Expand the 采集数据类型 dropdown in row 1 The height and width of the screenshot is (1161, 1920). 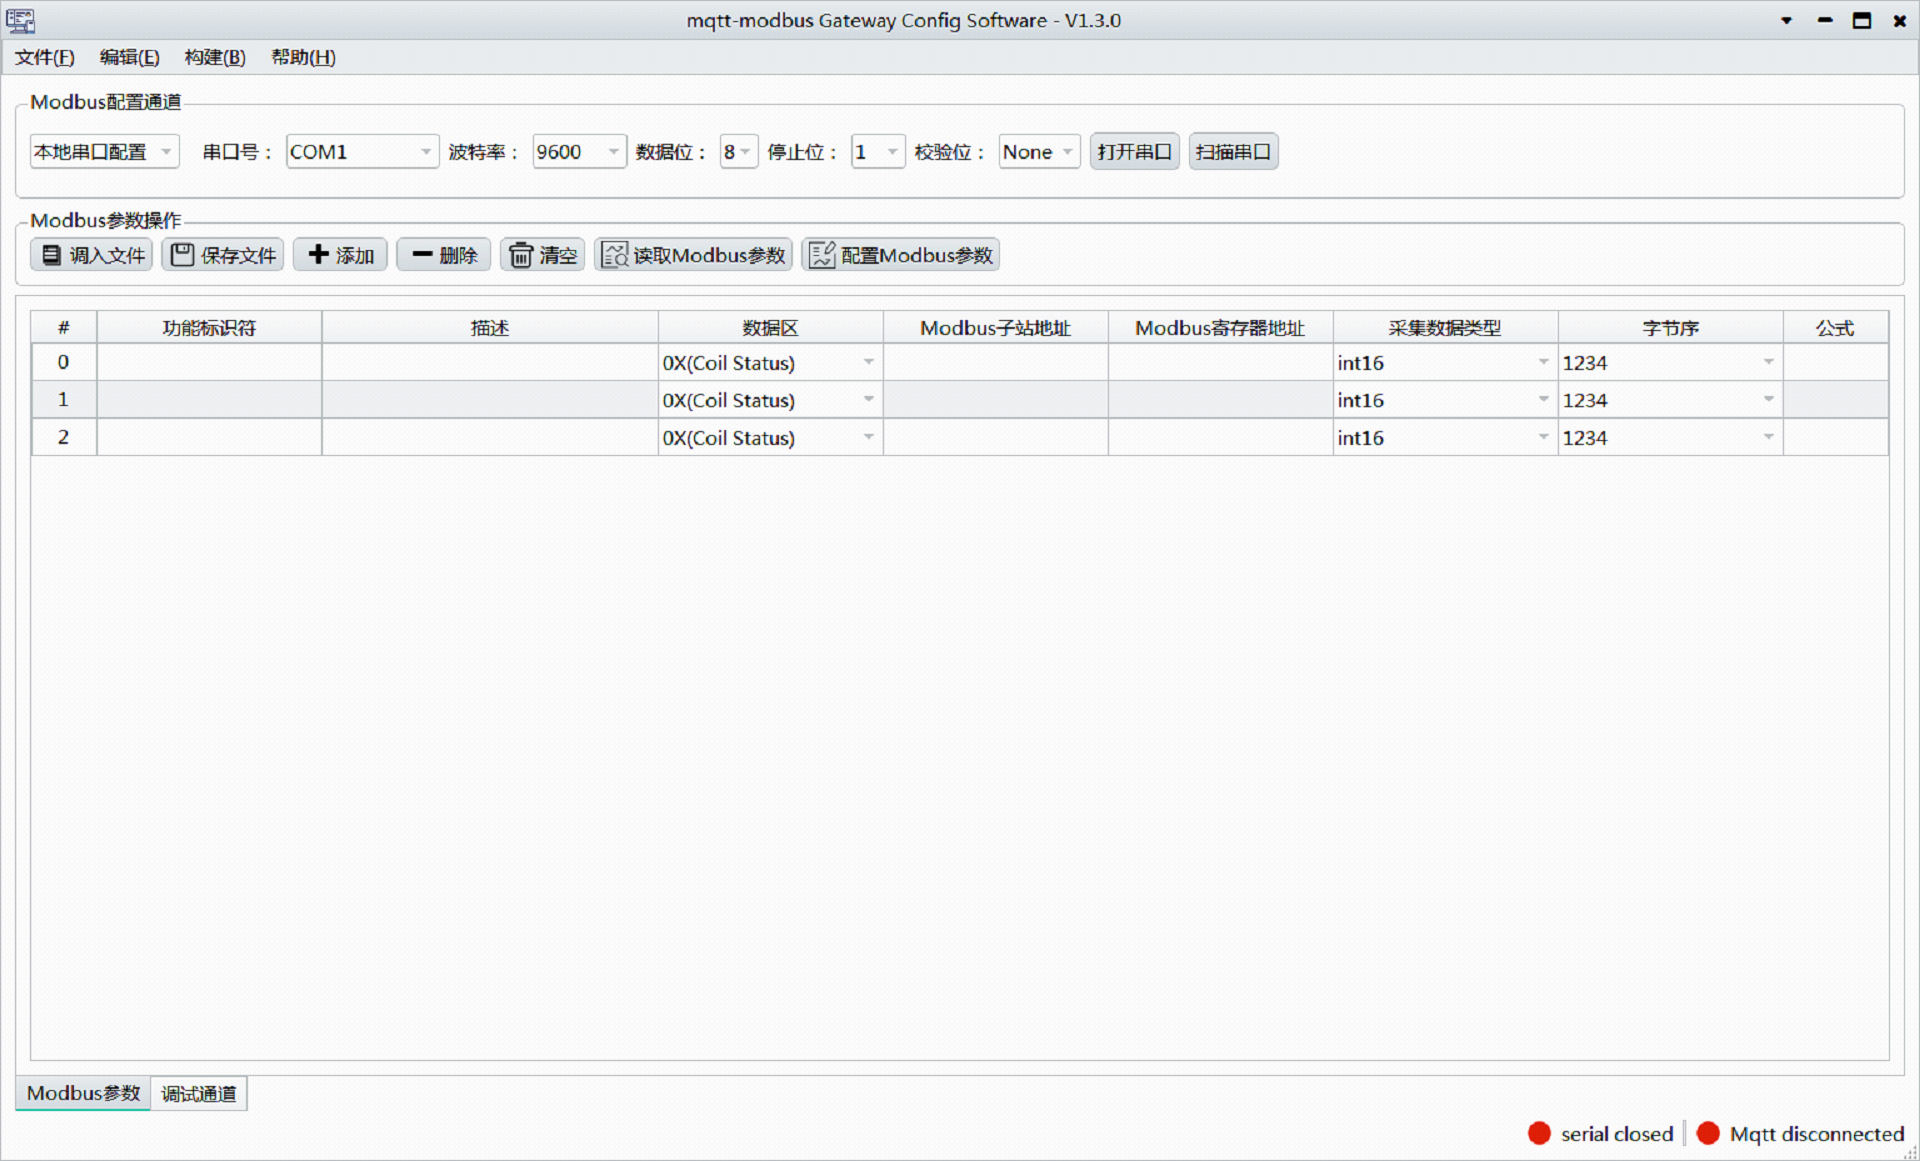(1537, 400)
